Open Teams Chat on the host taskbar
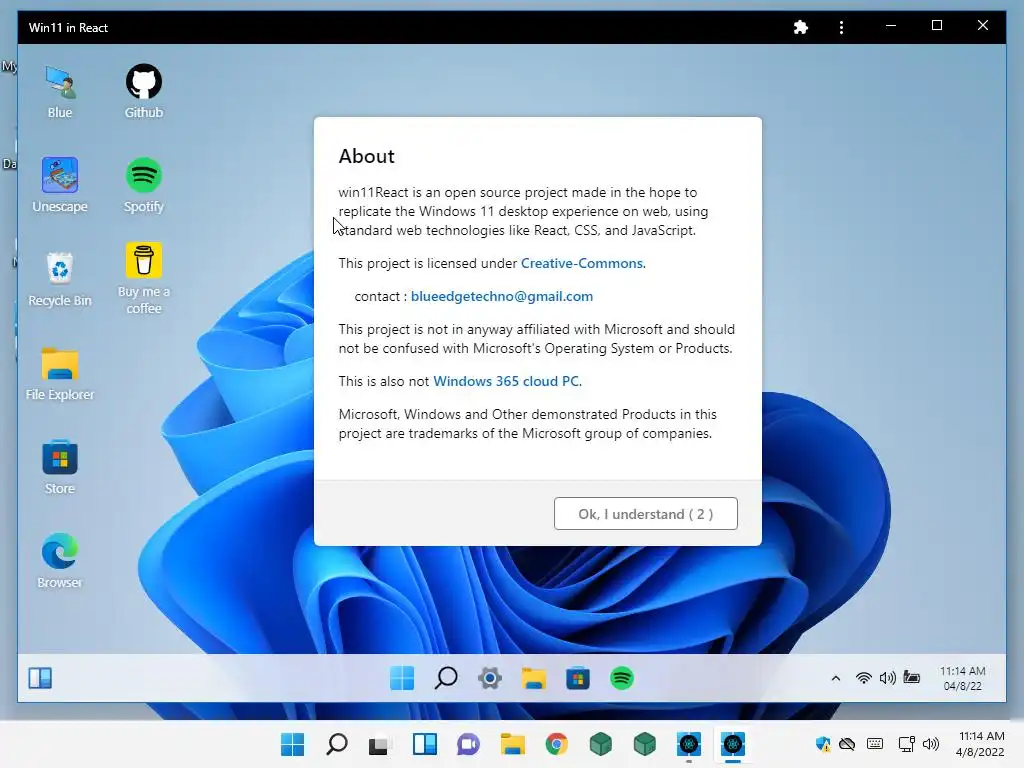 468,744
